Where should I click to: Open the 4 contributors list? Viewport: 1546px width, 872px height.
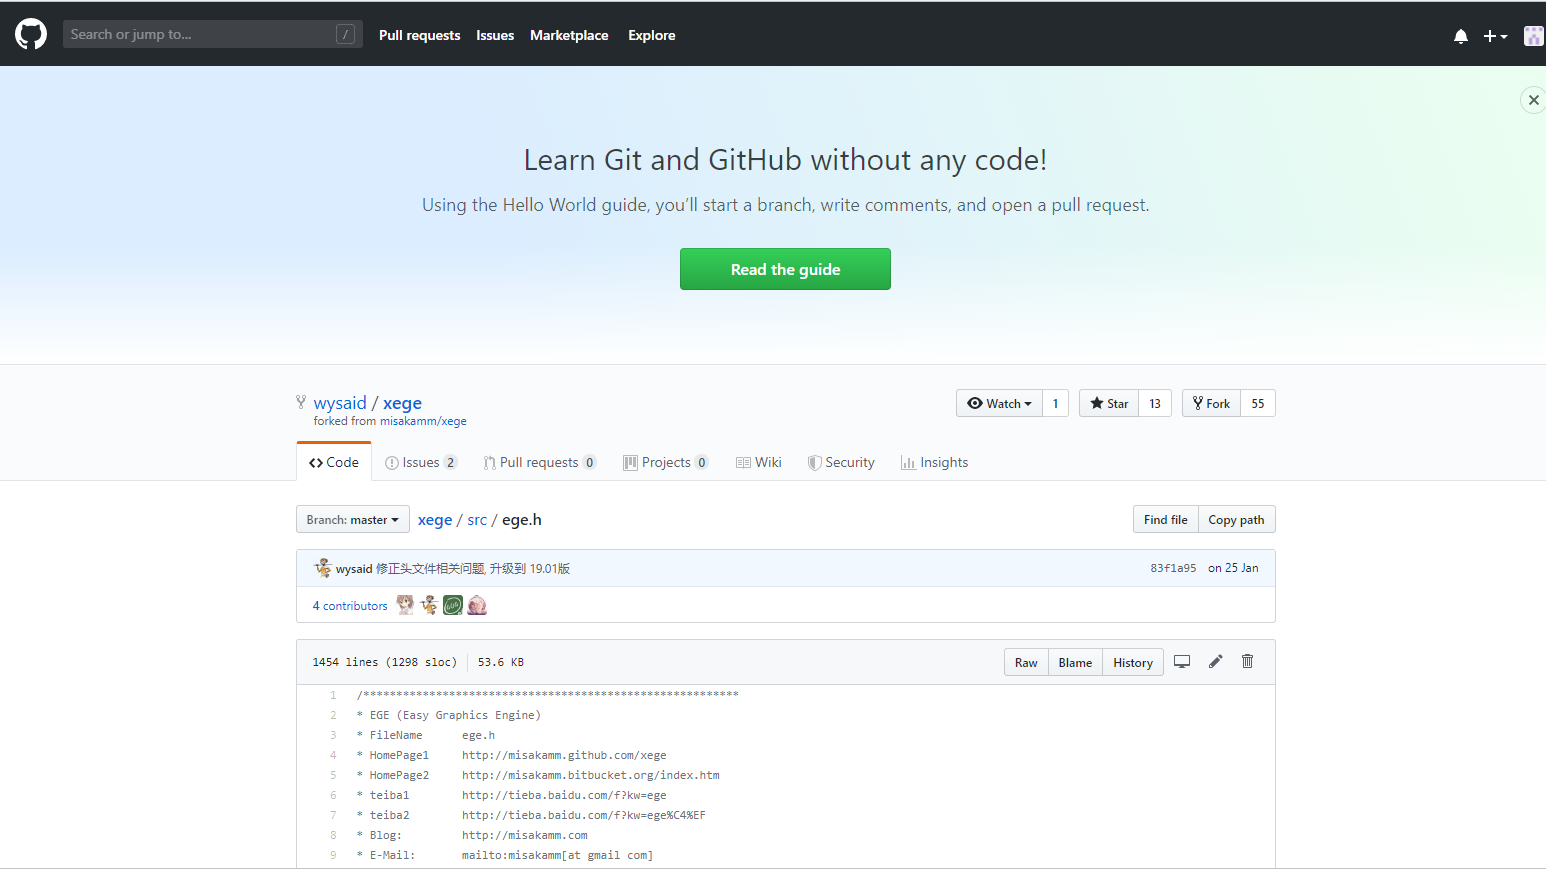pos(350,606)
